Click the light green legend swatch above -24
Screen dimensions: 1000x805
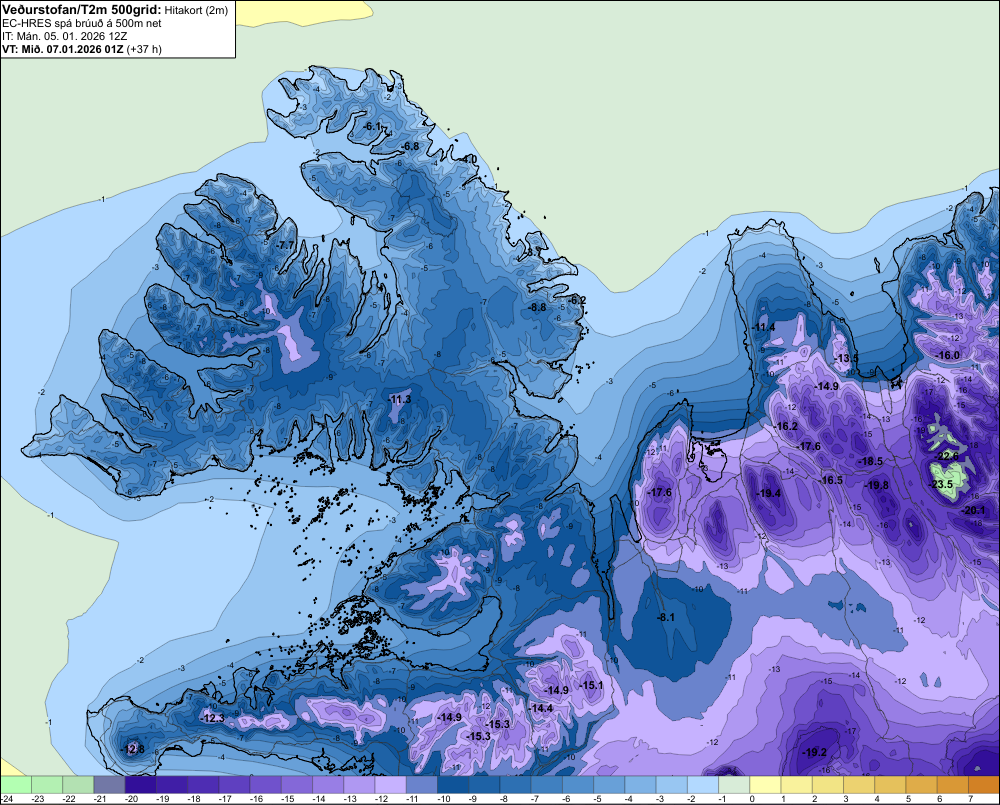click(x=15, y=785)
